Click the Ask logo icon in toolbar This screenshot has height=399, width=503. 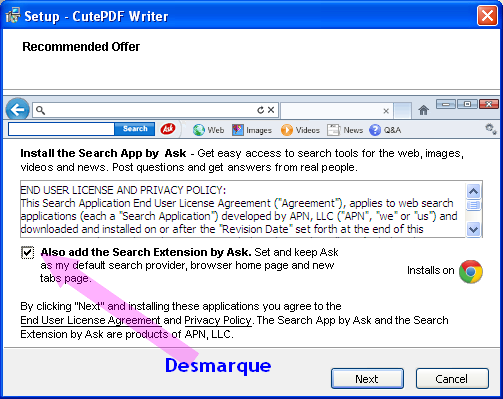[x=168, y=129]
